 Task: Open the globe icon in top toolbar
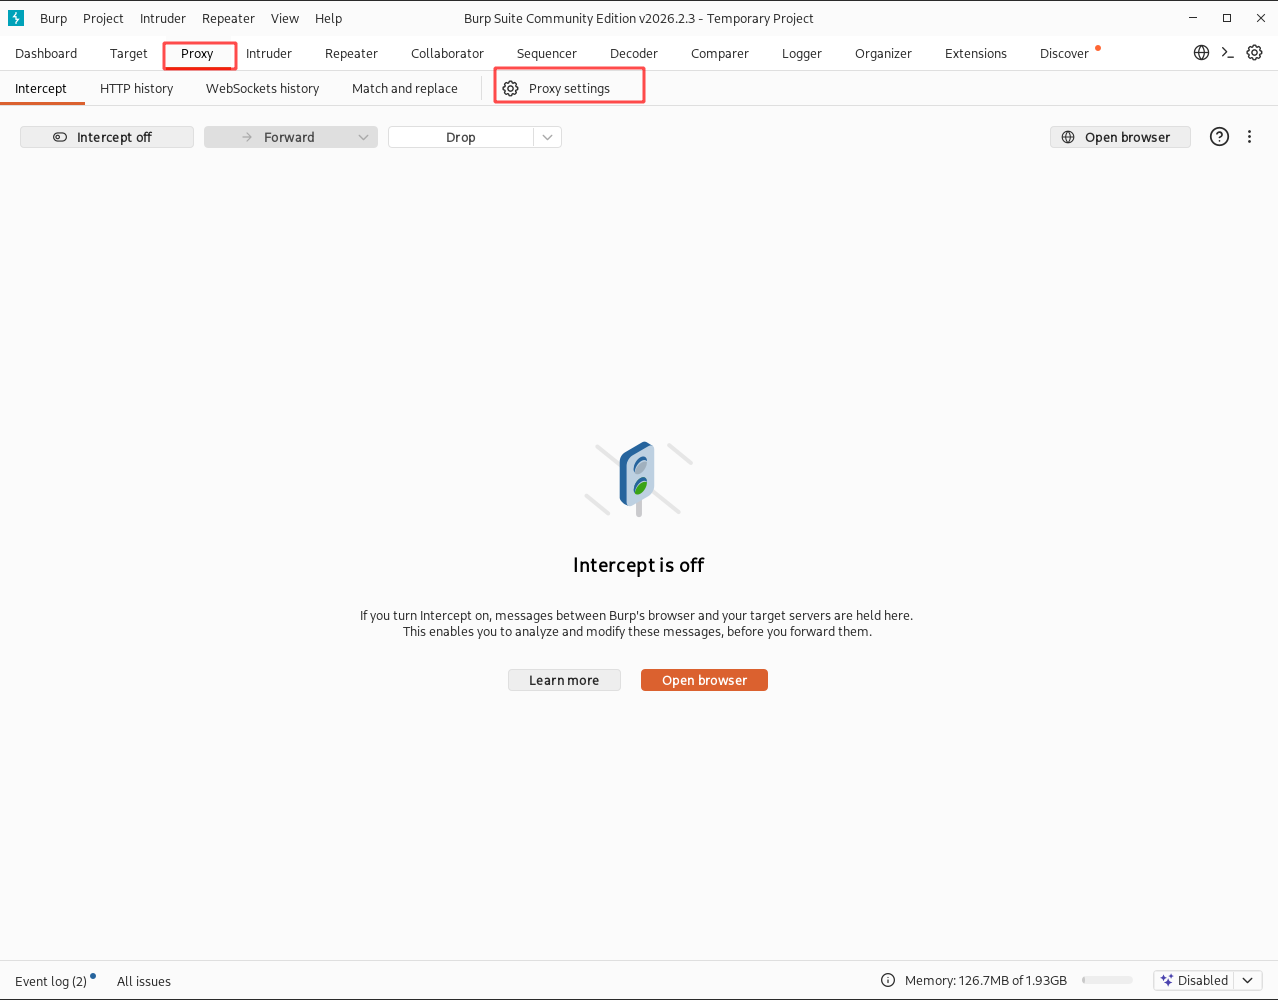[1201, 53]
